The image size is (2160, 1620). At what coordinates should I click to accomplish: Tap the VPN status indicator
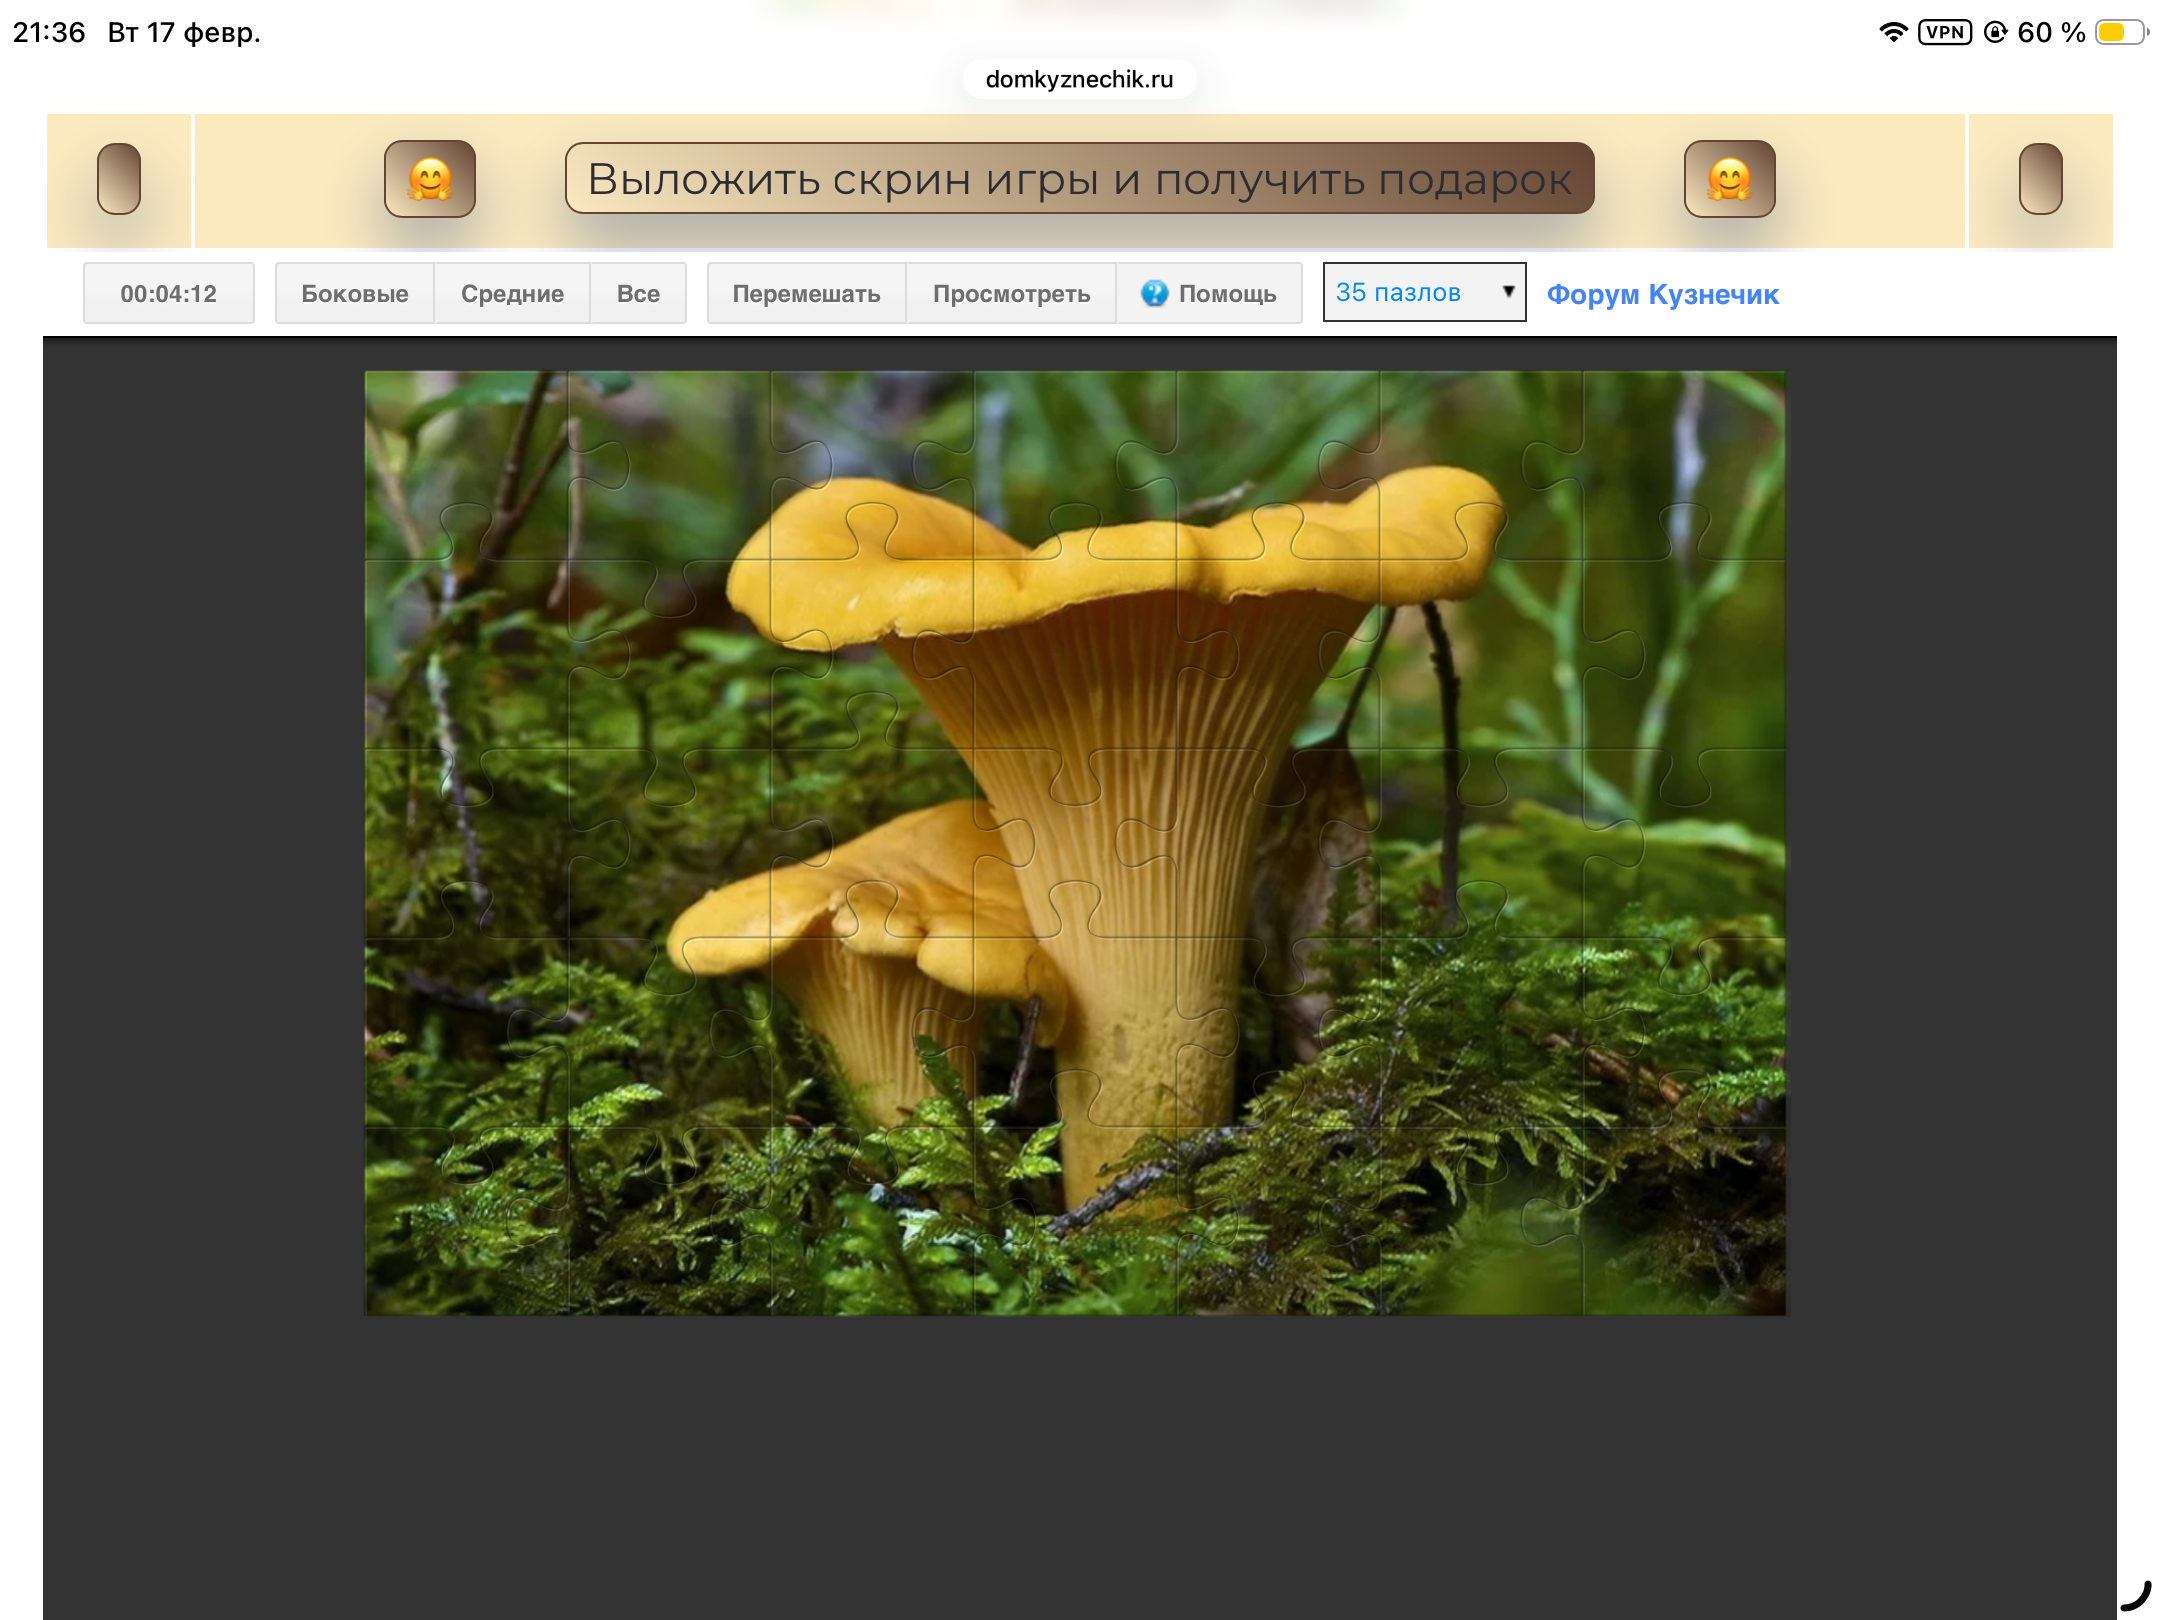1944,32
